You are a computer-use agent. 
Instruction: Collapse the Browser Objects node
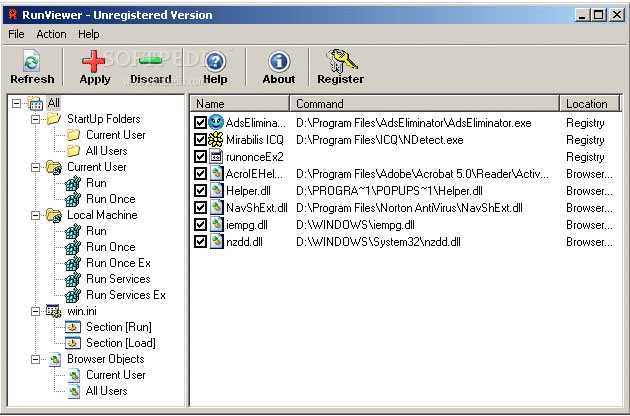tap(35, 359)
